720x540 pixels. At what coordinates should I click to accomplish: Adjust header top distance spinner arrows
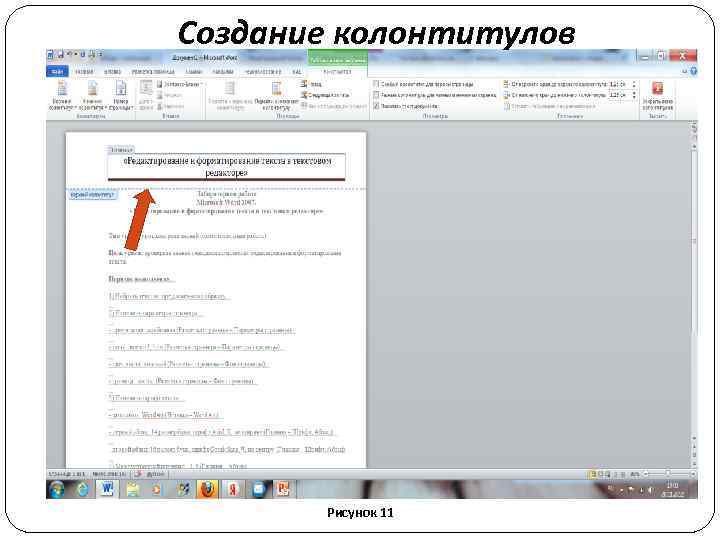coord(634,84)
